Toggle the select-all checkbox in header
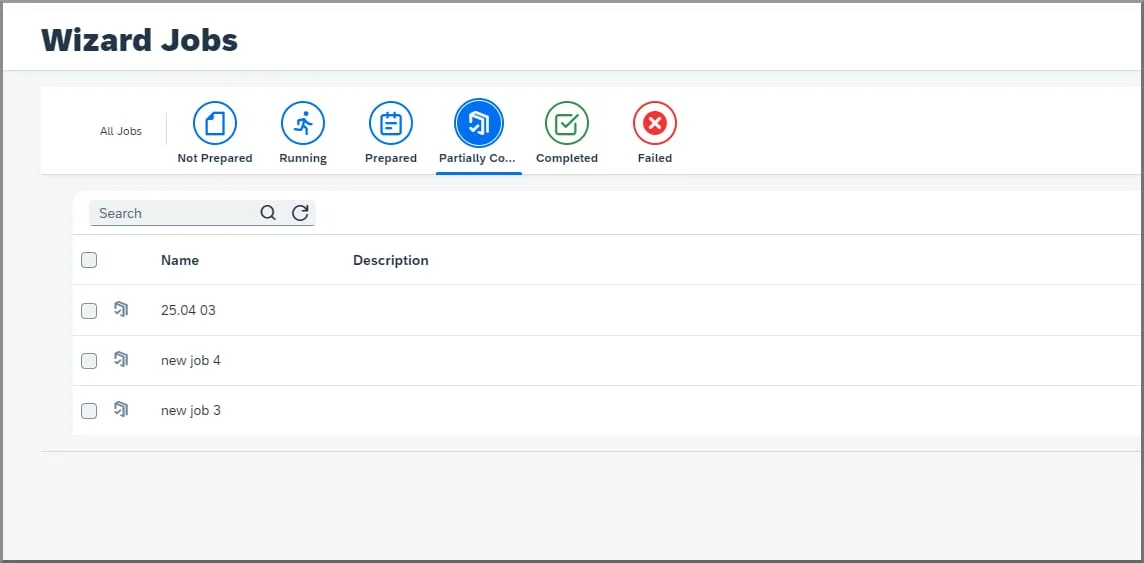 [x=89, y=260]
